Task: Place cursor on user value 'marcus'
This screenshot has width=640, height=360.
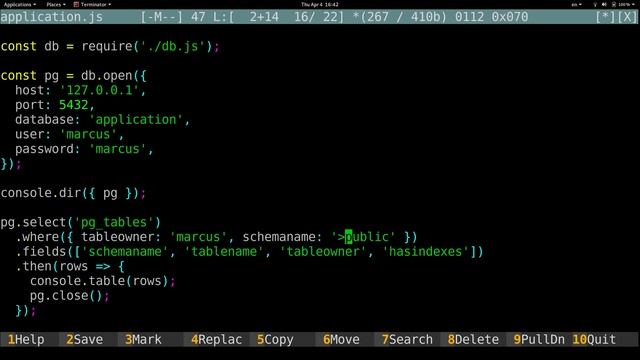Action: point(88,134)
